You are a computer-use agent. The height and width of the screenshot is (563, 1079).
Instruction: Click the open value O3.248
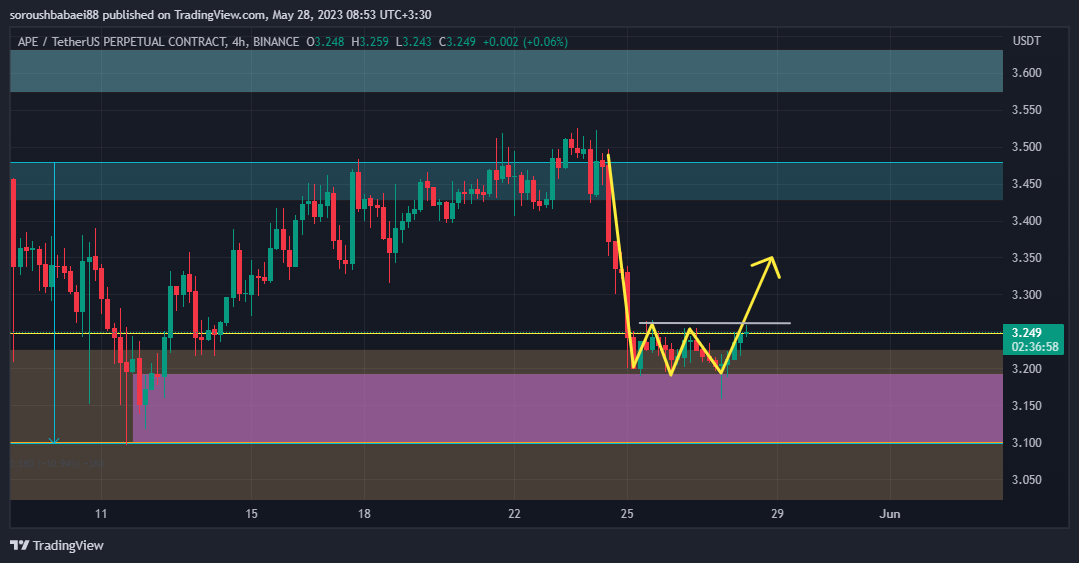(x=325, y=42)
